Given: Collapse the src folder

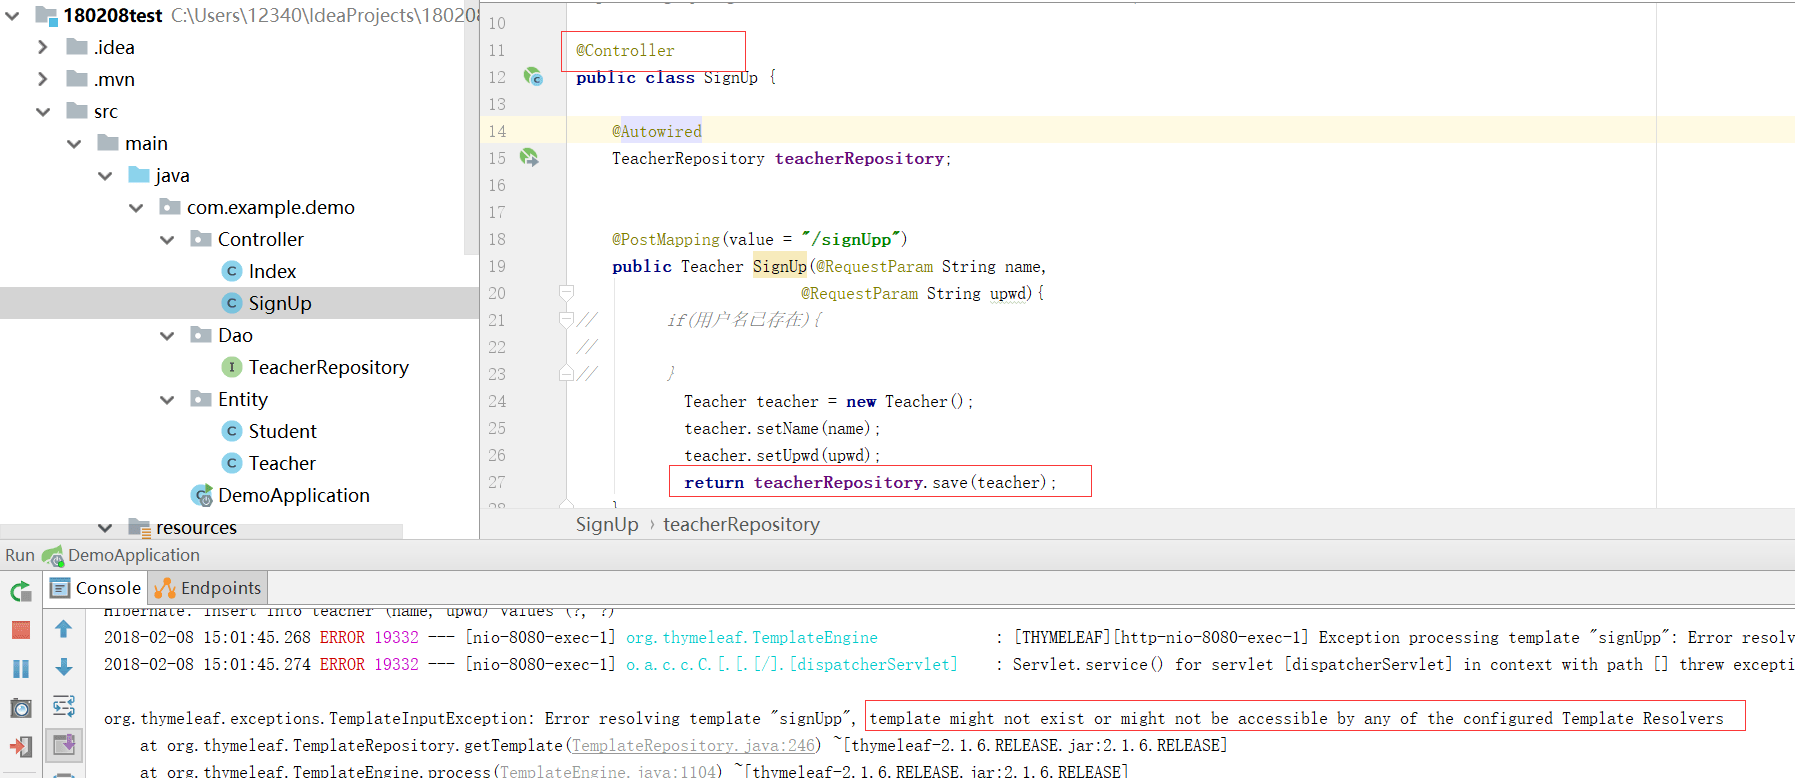Looking at the screenshot, I should click(43, 111).
